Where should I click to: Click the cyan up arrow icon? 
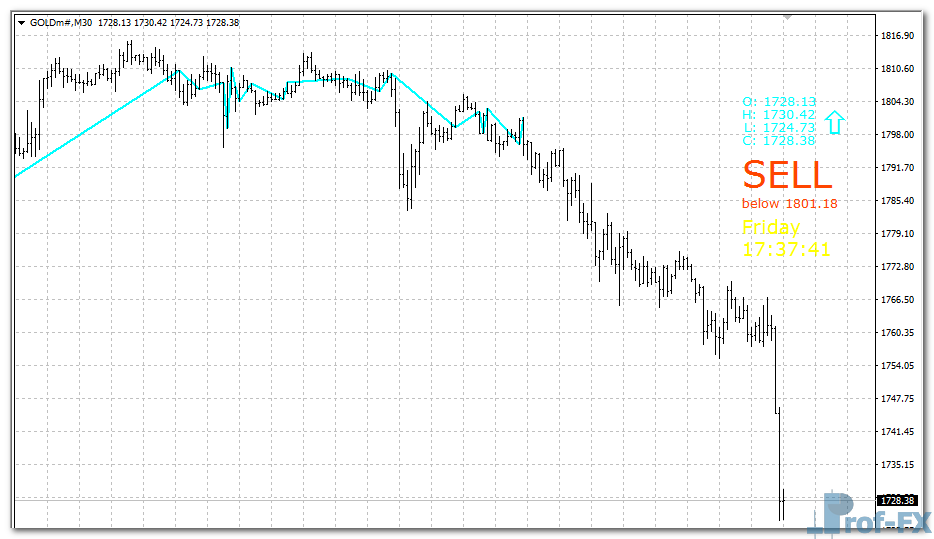click(x=835, y=122)
